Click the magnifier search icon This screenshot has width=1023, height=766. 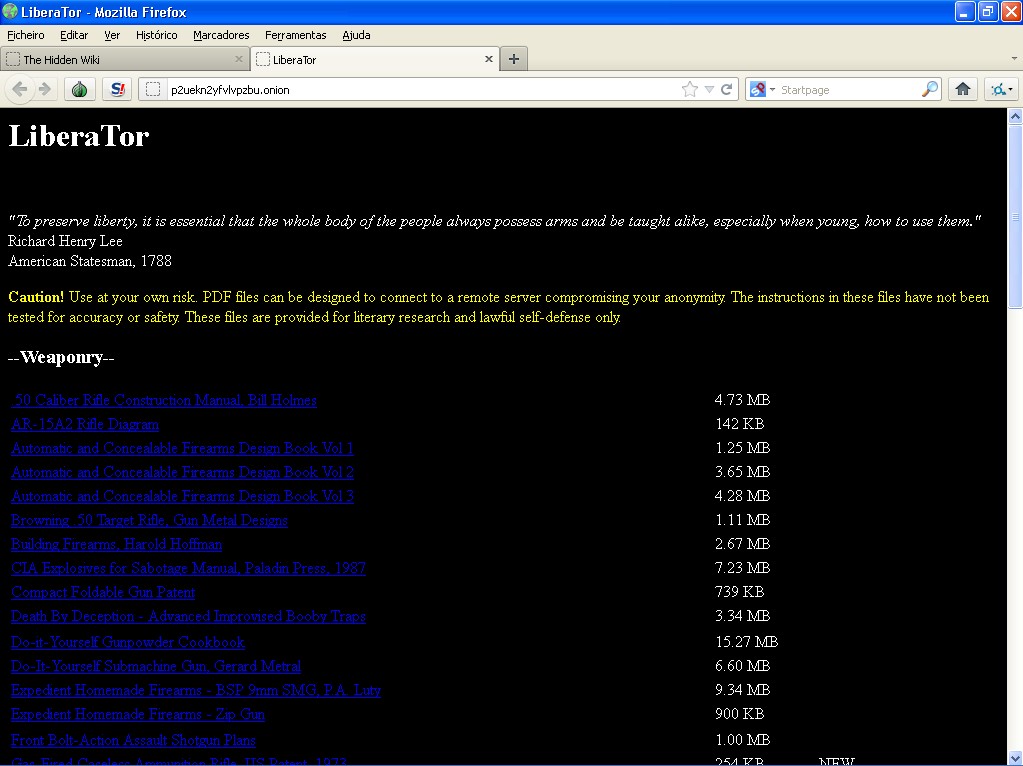tap(930, 89)
